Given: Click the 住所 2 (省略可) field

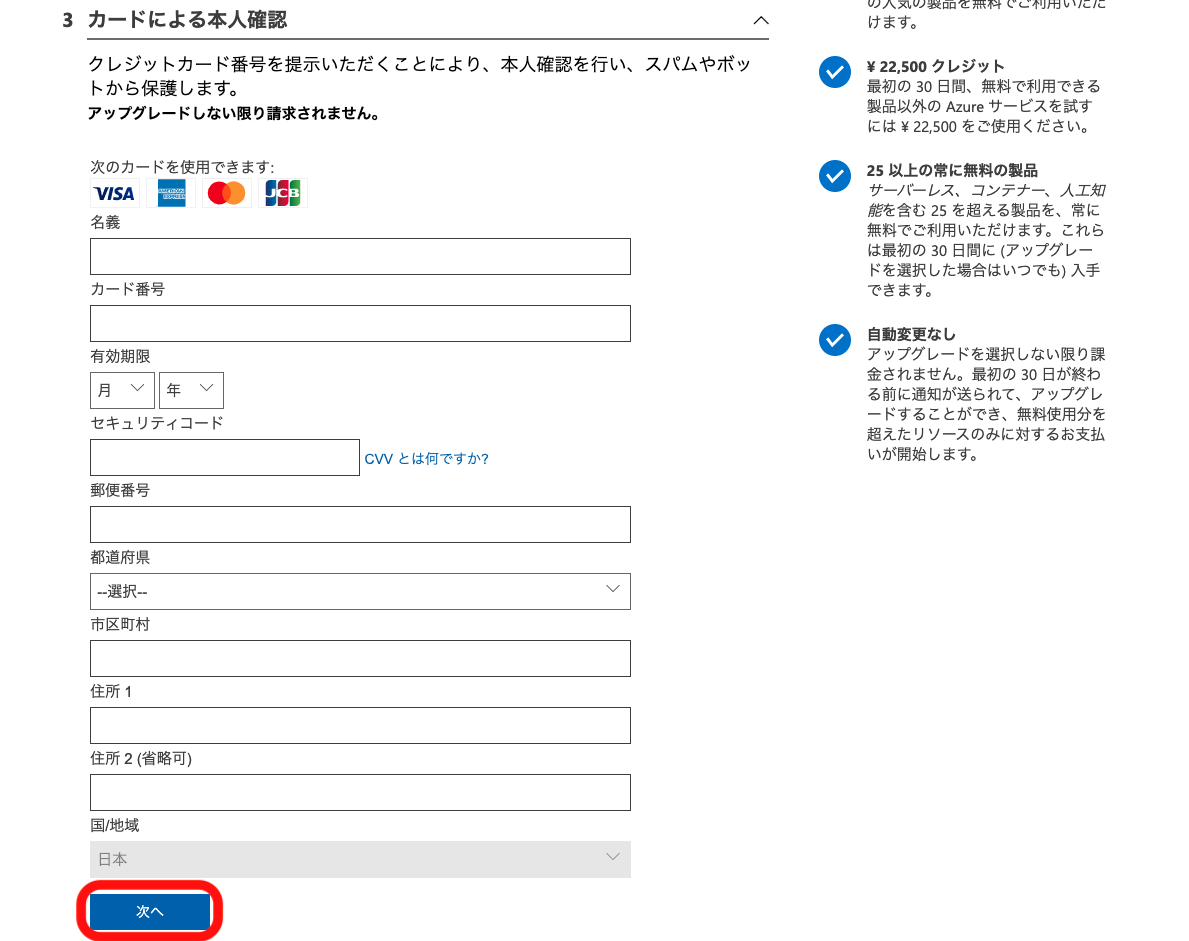Looking at the screenshot, I should pyautogui.click(x=360, y=792).
